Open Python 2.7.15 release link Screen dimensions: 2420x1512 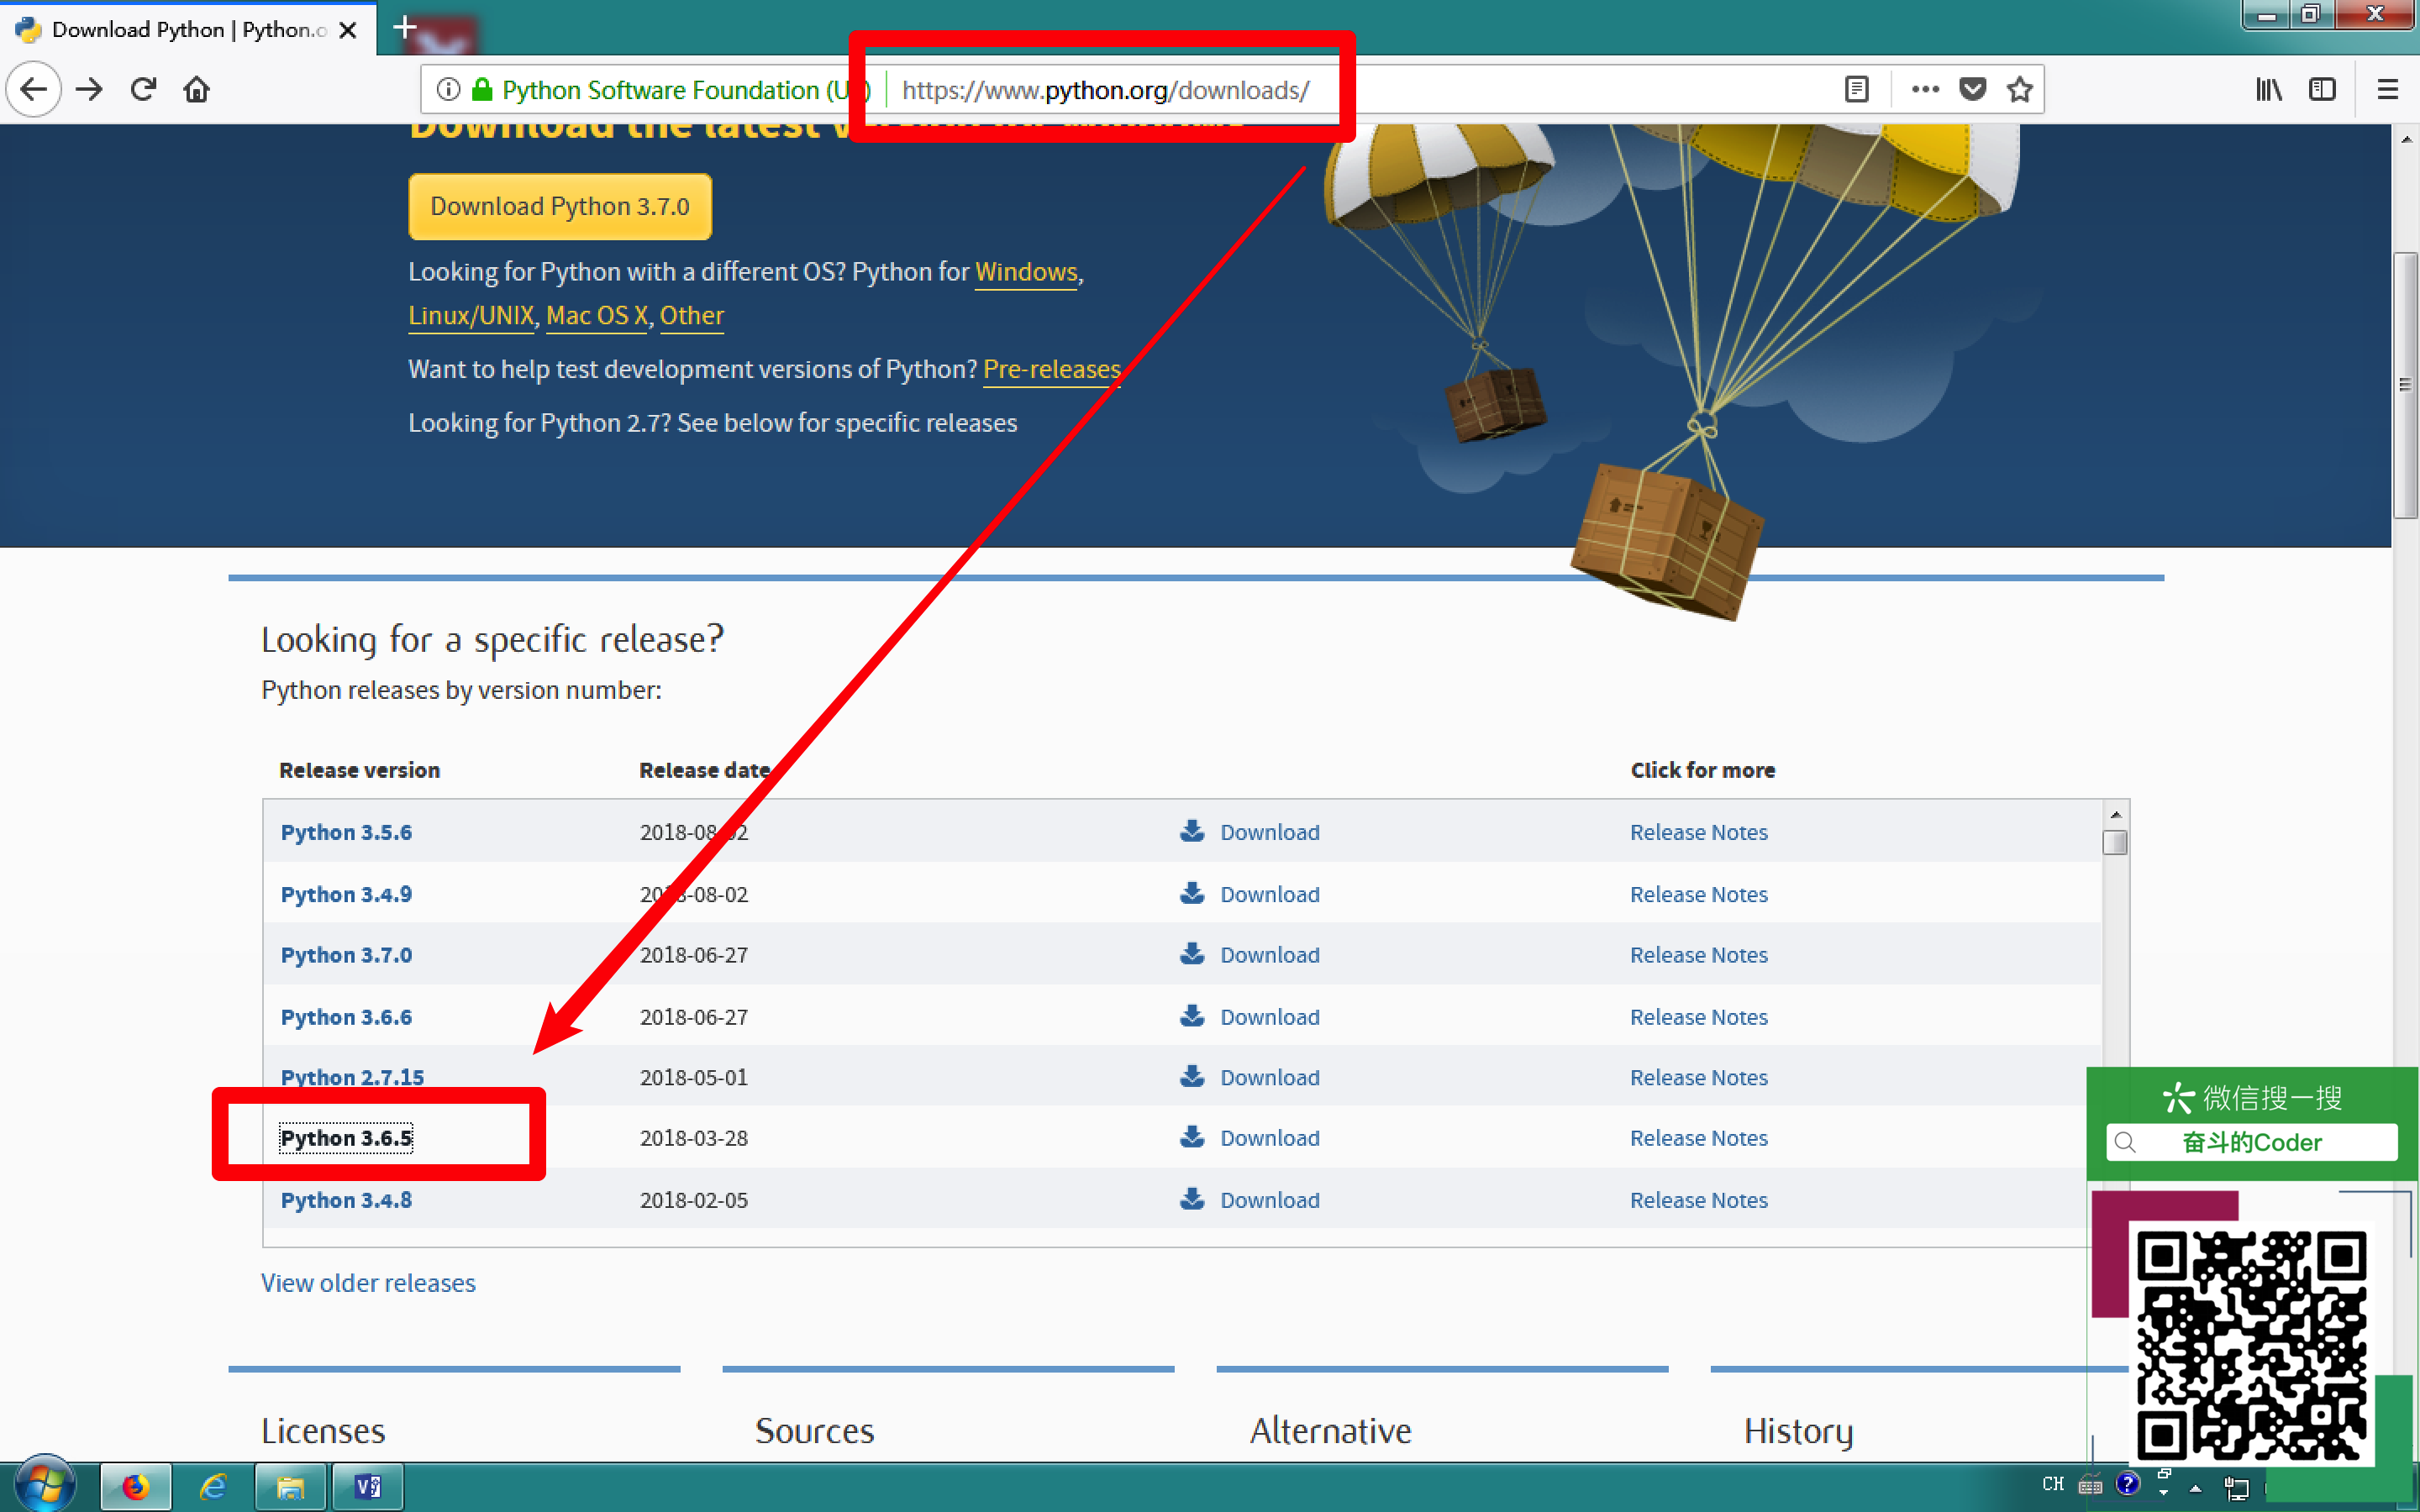[352, 1077]
